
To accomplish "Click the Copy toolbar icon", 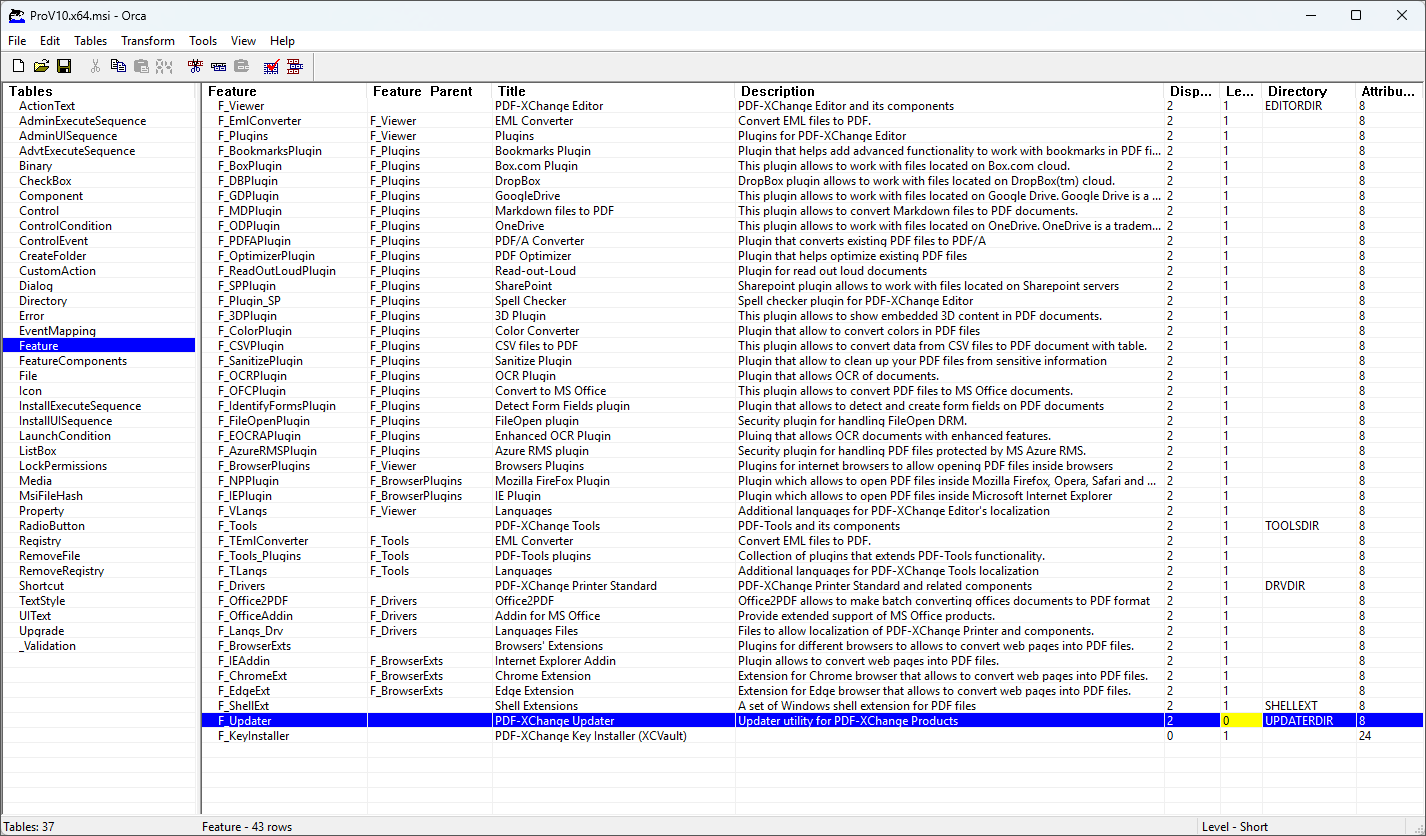I will 118,66.
